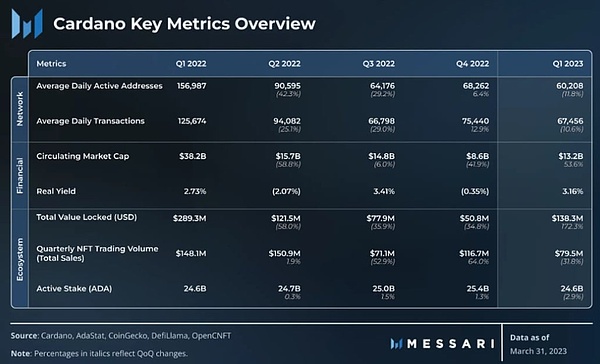Click the Q1 2022 TVL value $289.3M

(189, 218)
